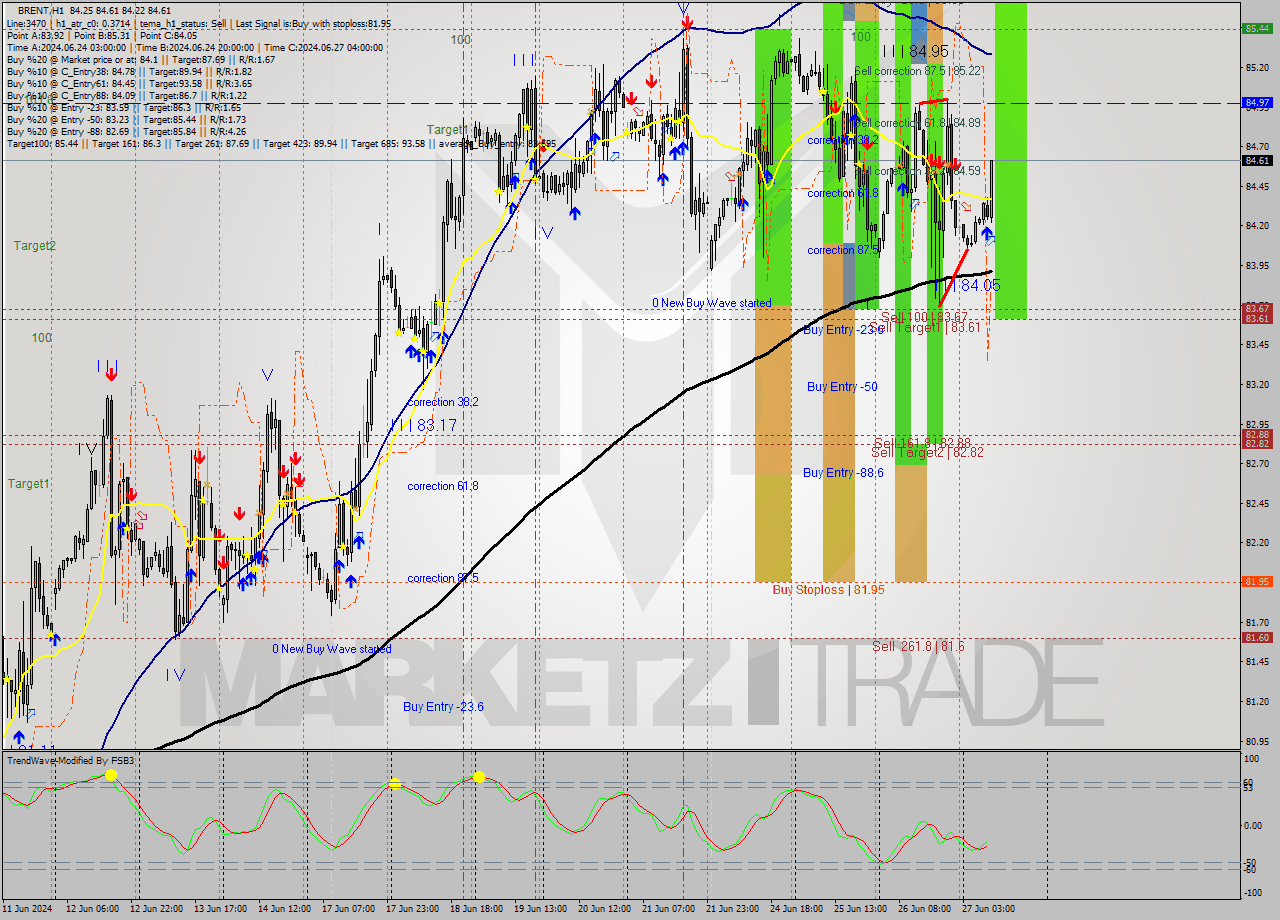
Task: Select 'Sell correction 61.8 | 84.89' label
Action: pyautogui.click(x=918, y=122)
